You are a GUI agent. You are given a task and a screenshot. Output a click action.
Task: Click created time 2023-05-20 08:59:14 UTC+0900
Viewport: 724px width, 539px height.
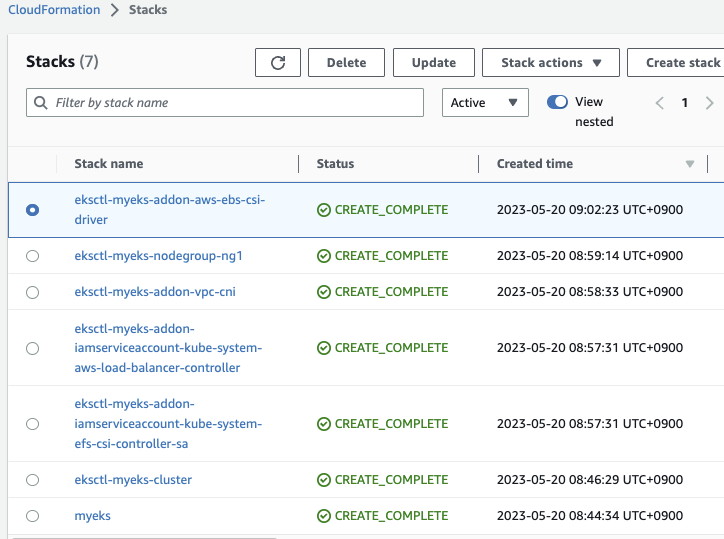coord(590,256)
